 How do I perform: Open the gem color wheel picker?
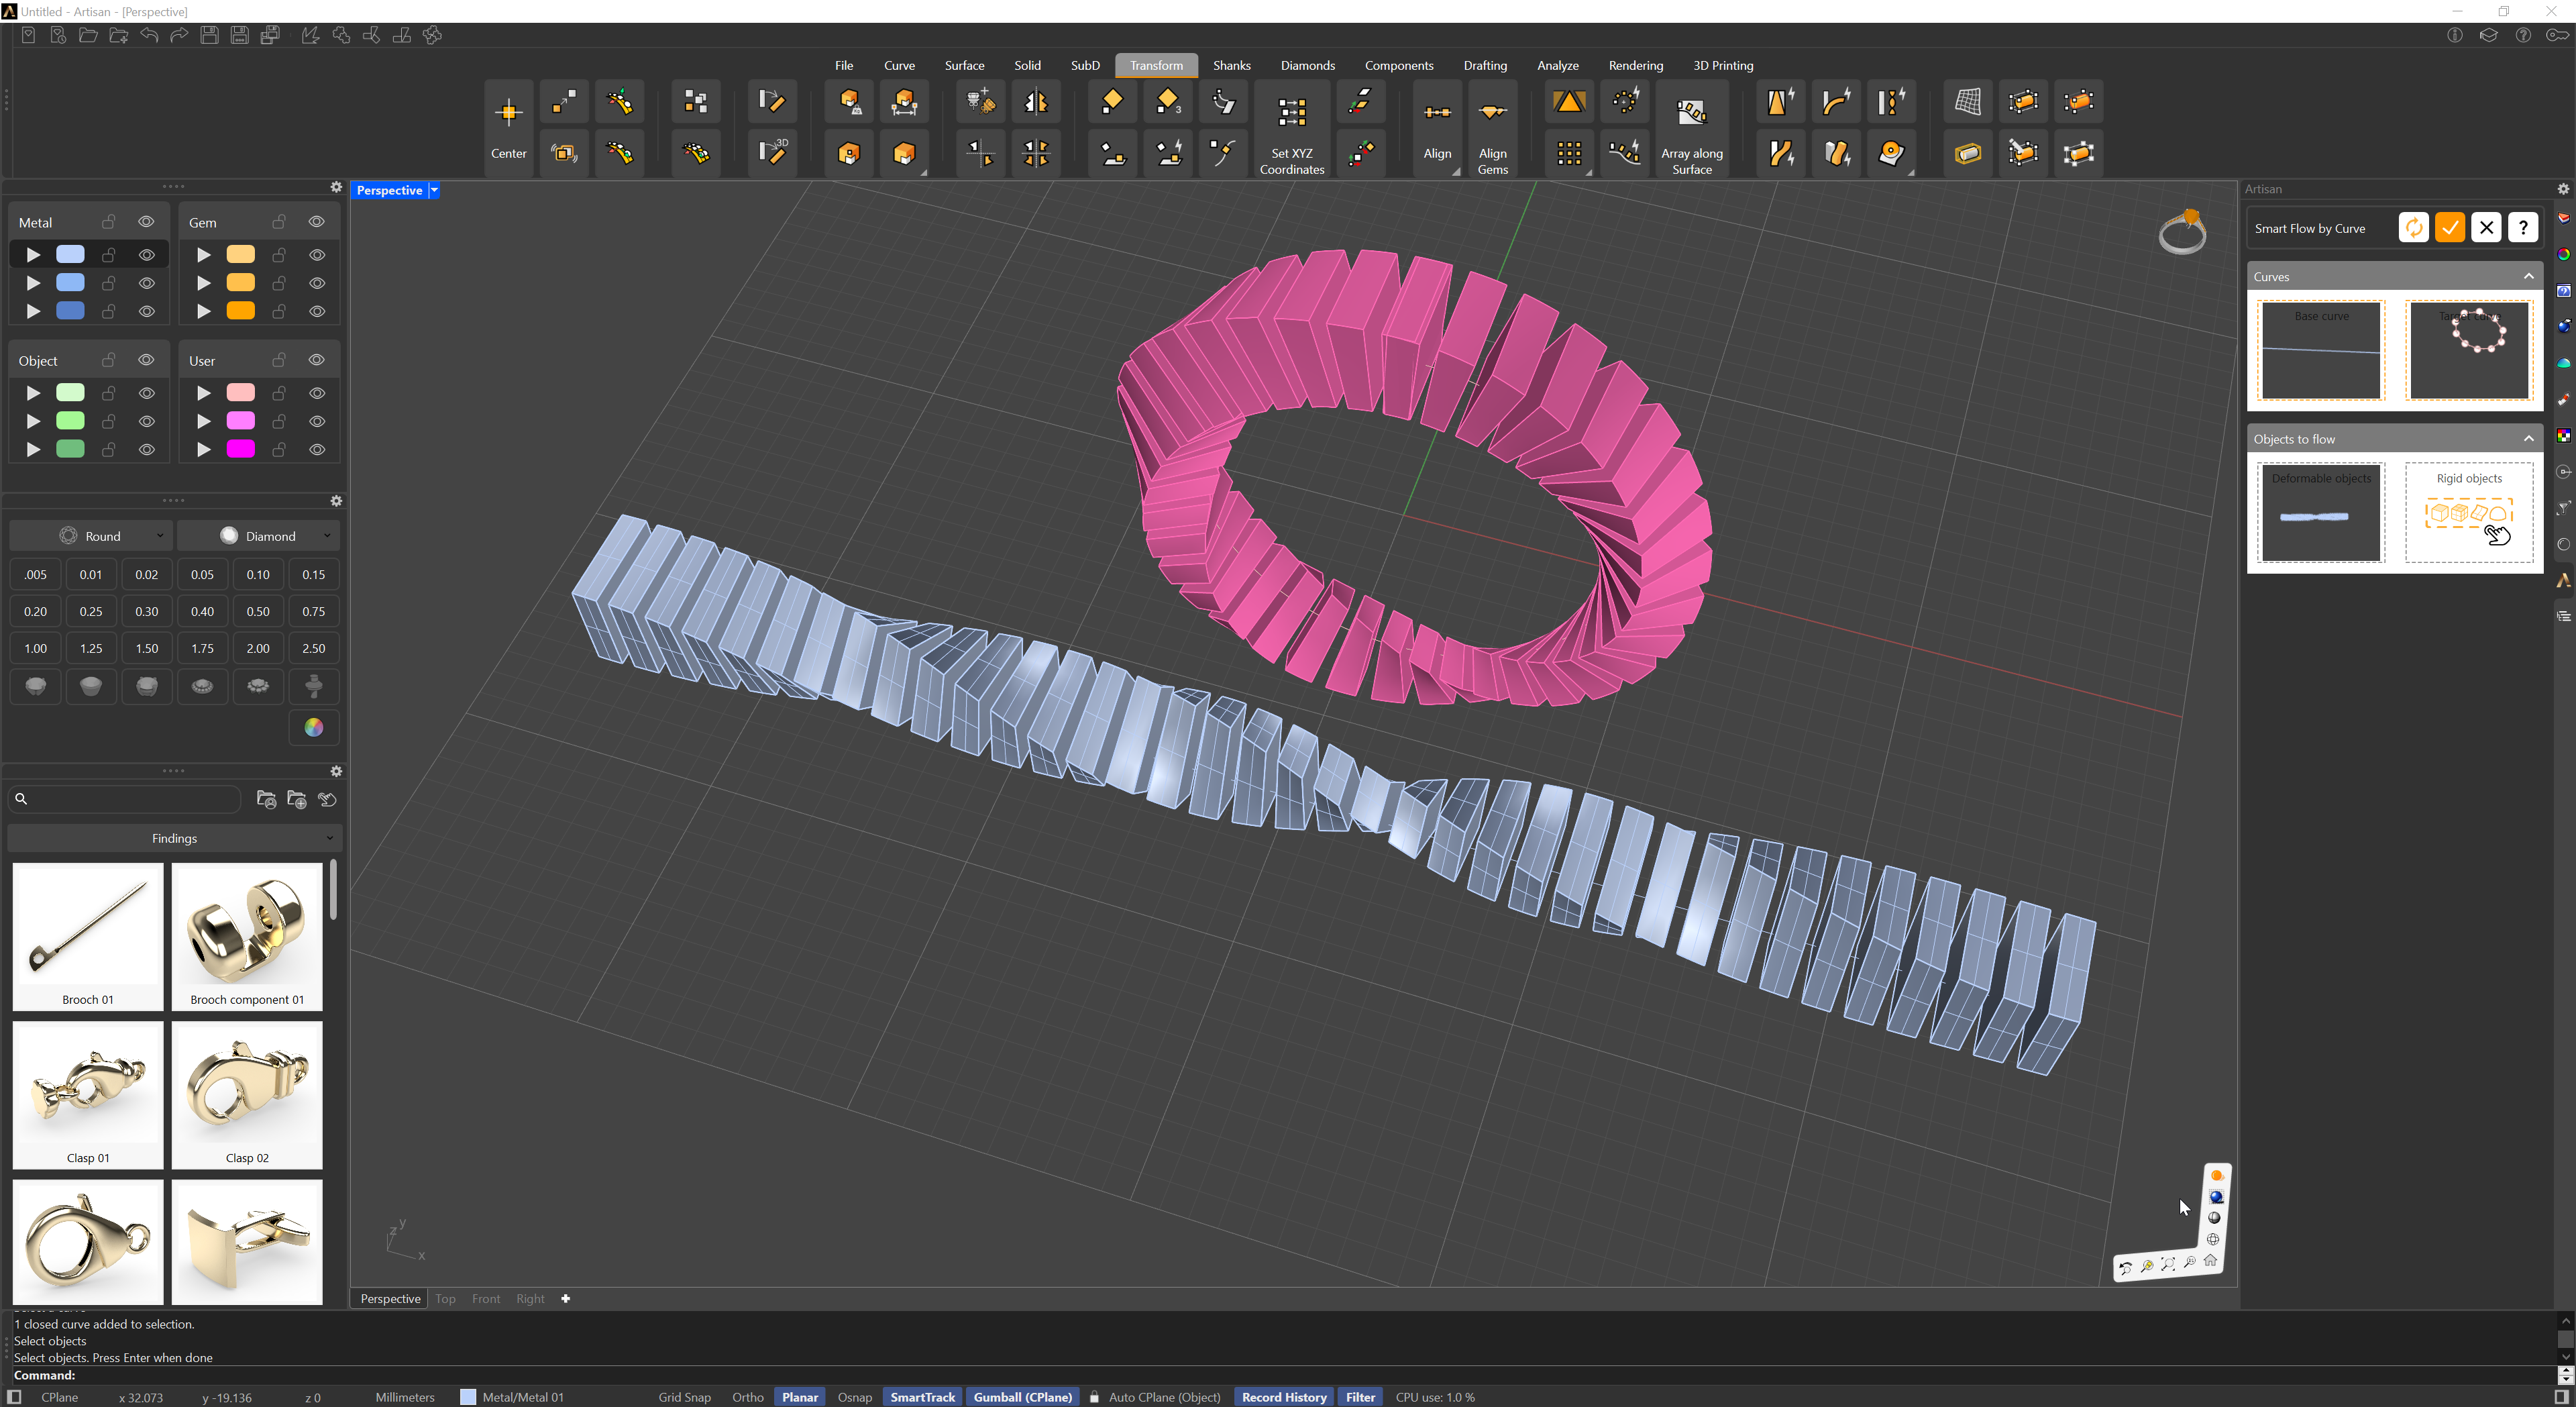313,727
